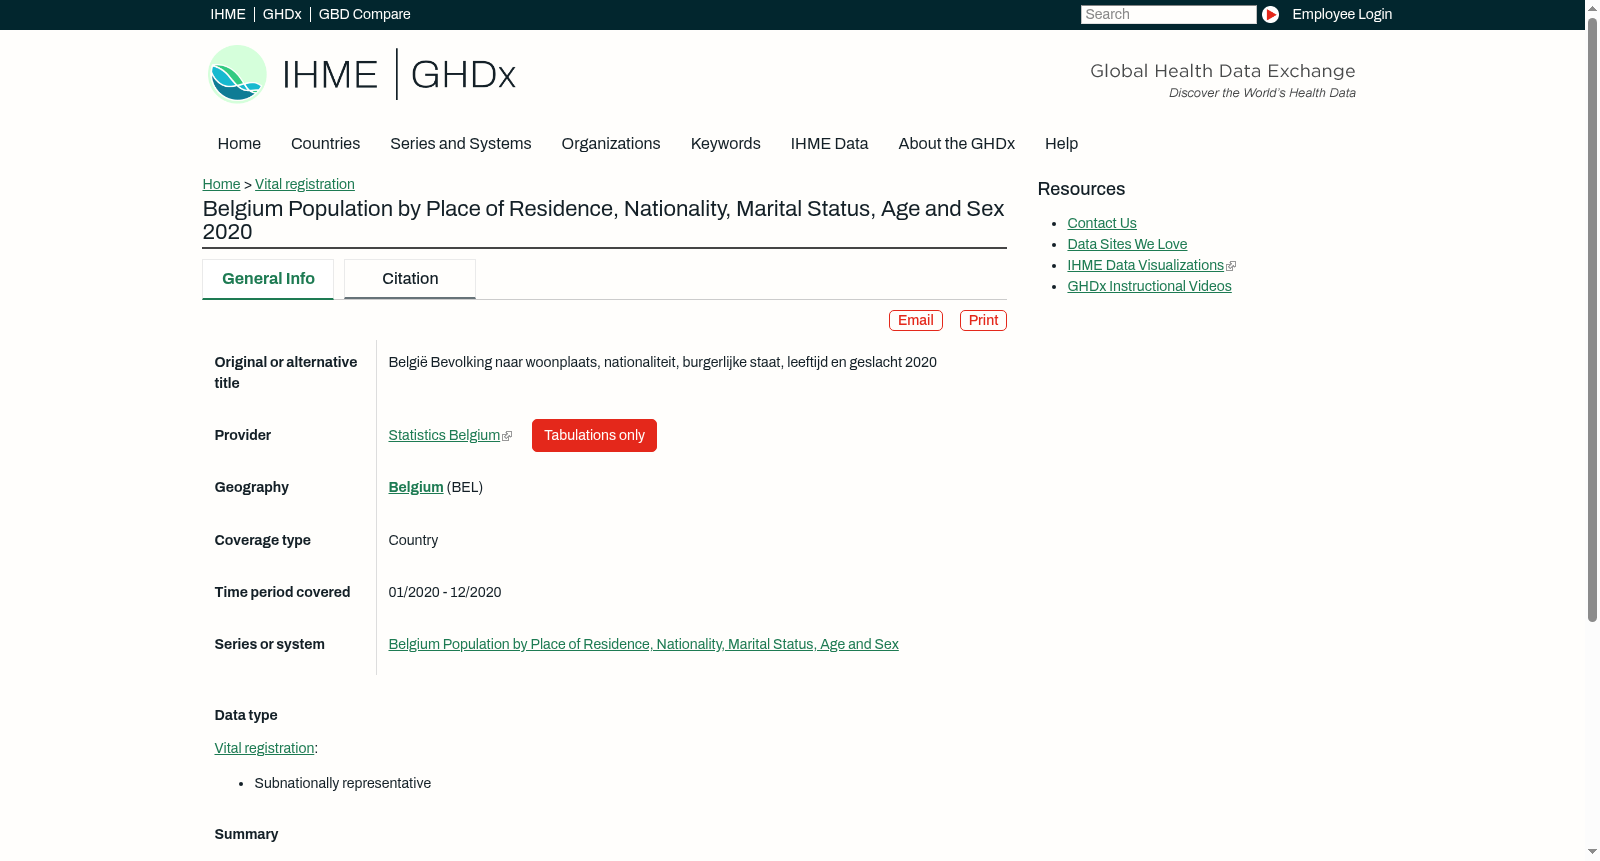Image resolution: width=1600 pixels, height=861 pixels.
Task: Open GHDx Instructional Videos link
Action: [1149, 286]
